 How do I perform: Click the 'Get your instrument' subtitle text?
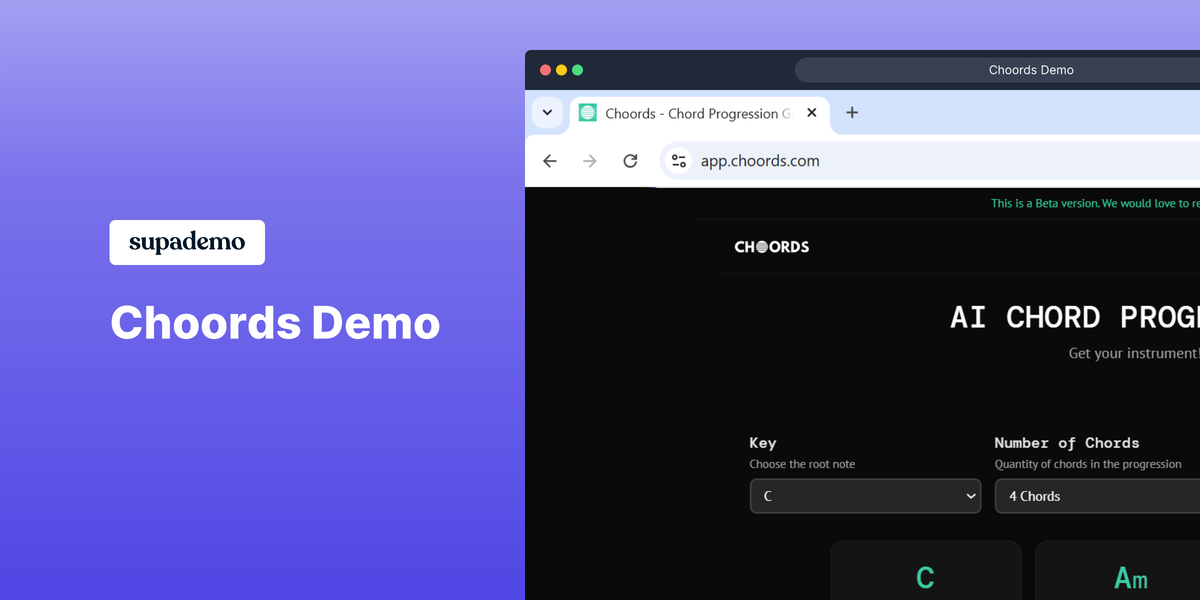point(1134,353)
